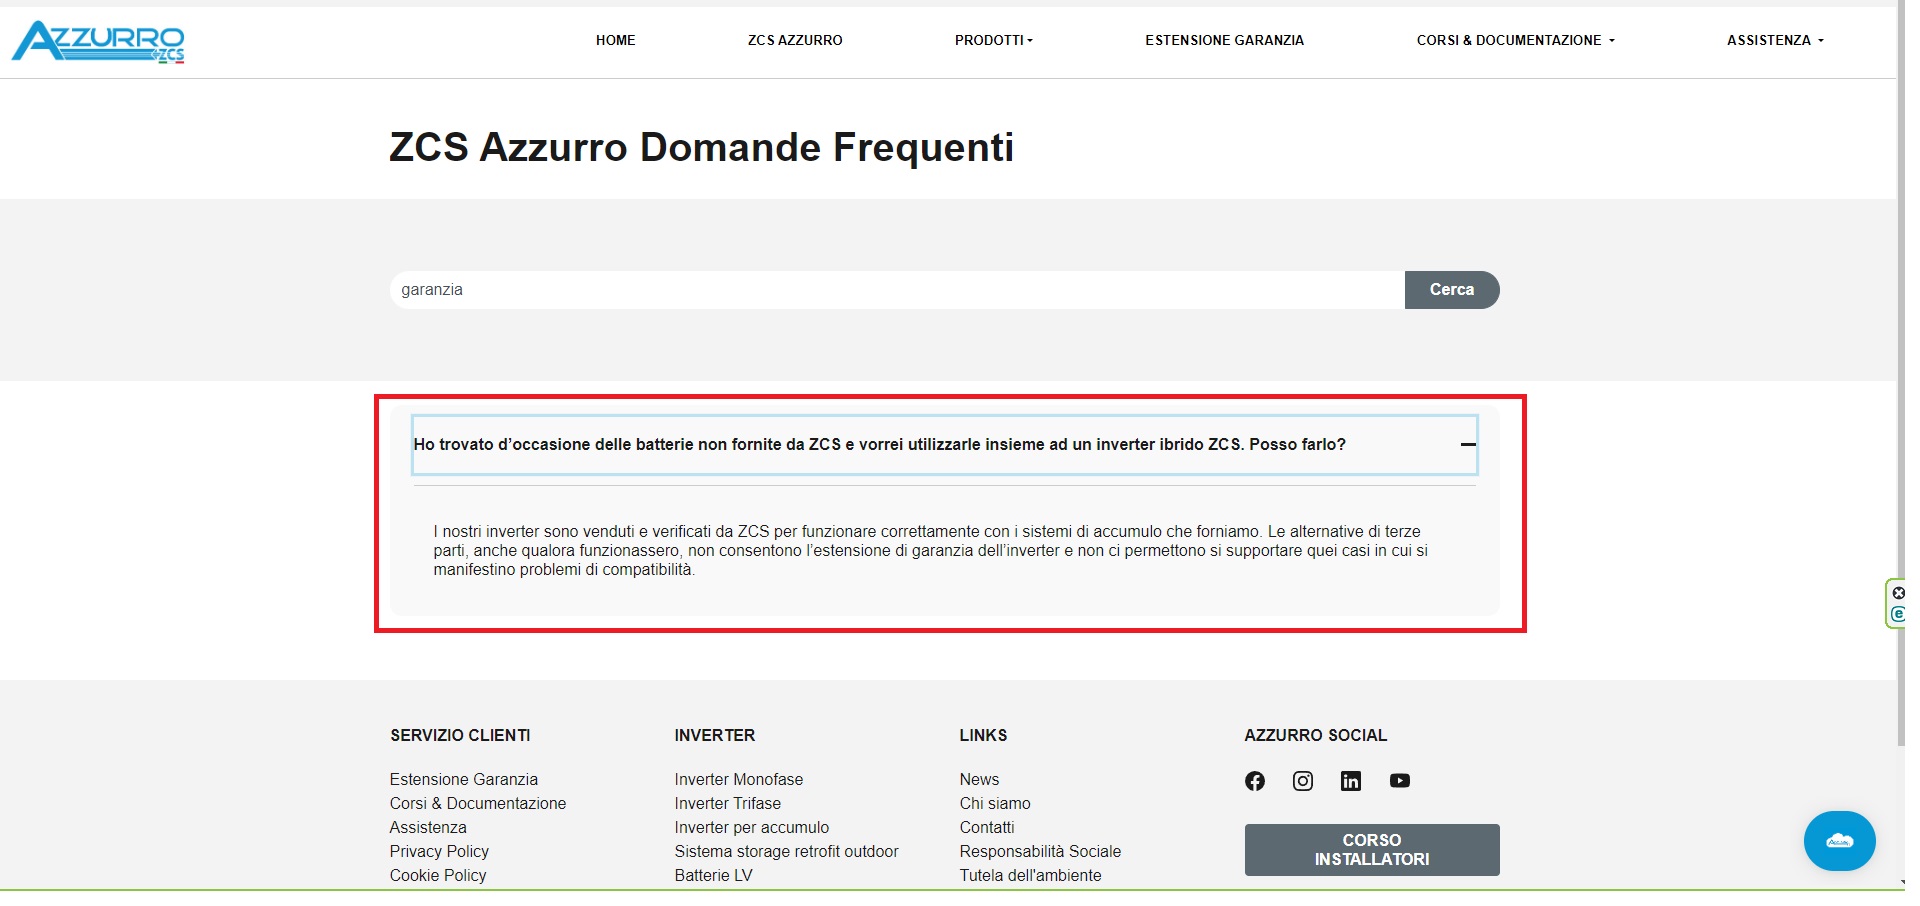Click the ZCS Azzurro Domande Frequenti heading
The width and height of the screenshot is (1920, 906).
click(x=701, y=147)
